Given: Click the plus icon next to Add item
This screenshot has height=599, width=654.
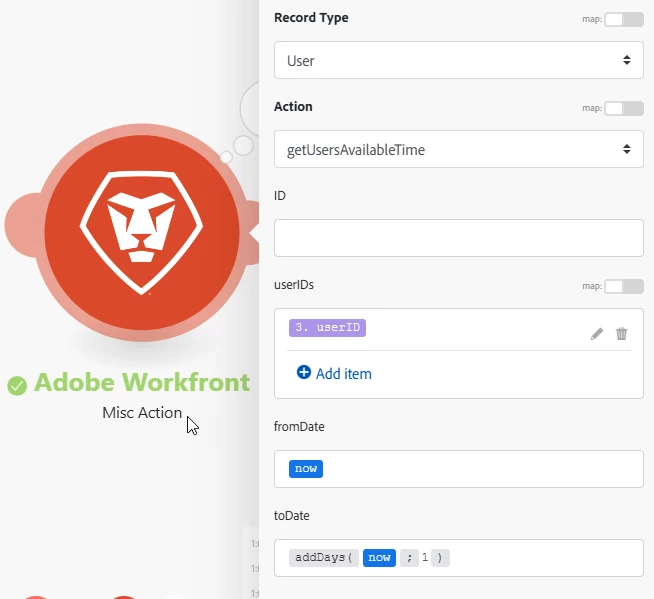Looking at the screenshot, I should [x=304, y=372].
